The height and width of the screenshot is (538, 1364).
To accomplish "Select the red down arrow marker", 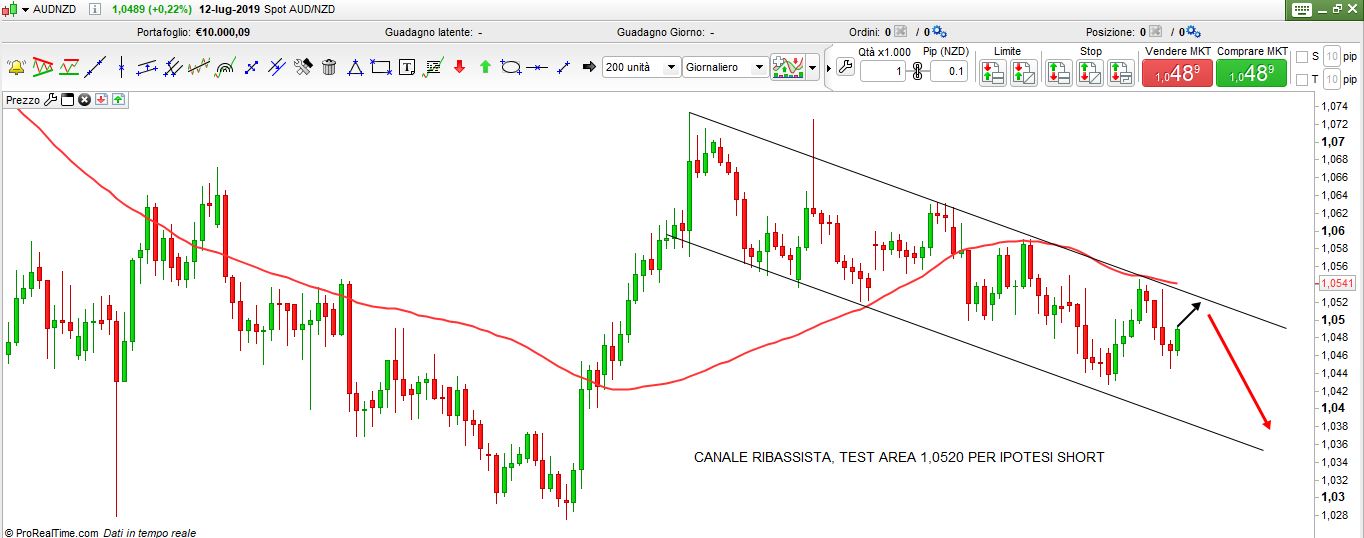I will point(459,67).
